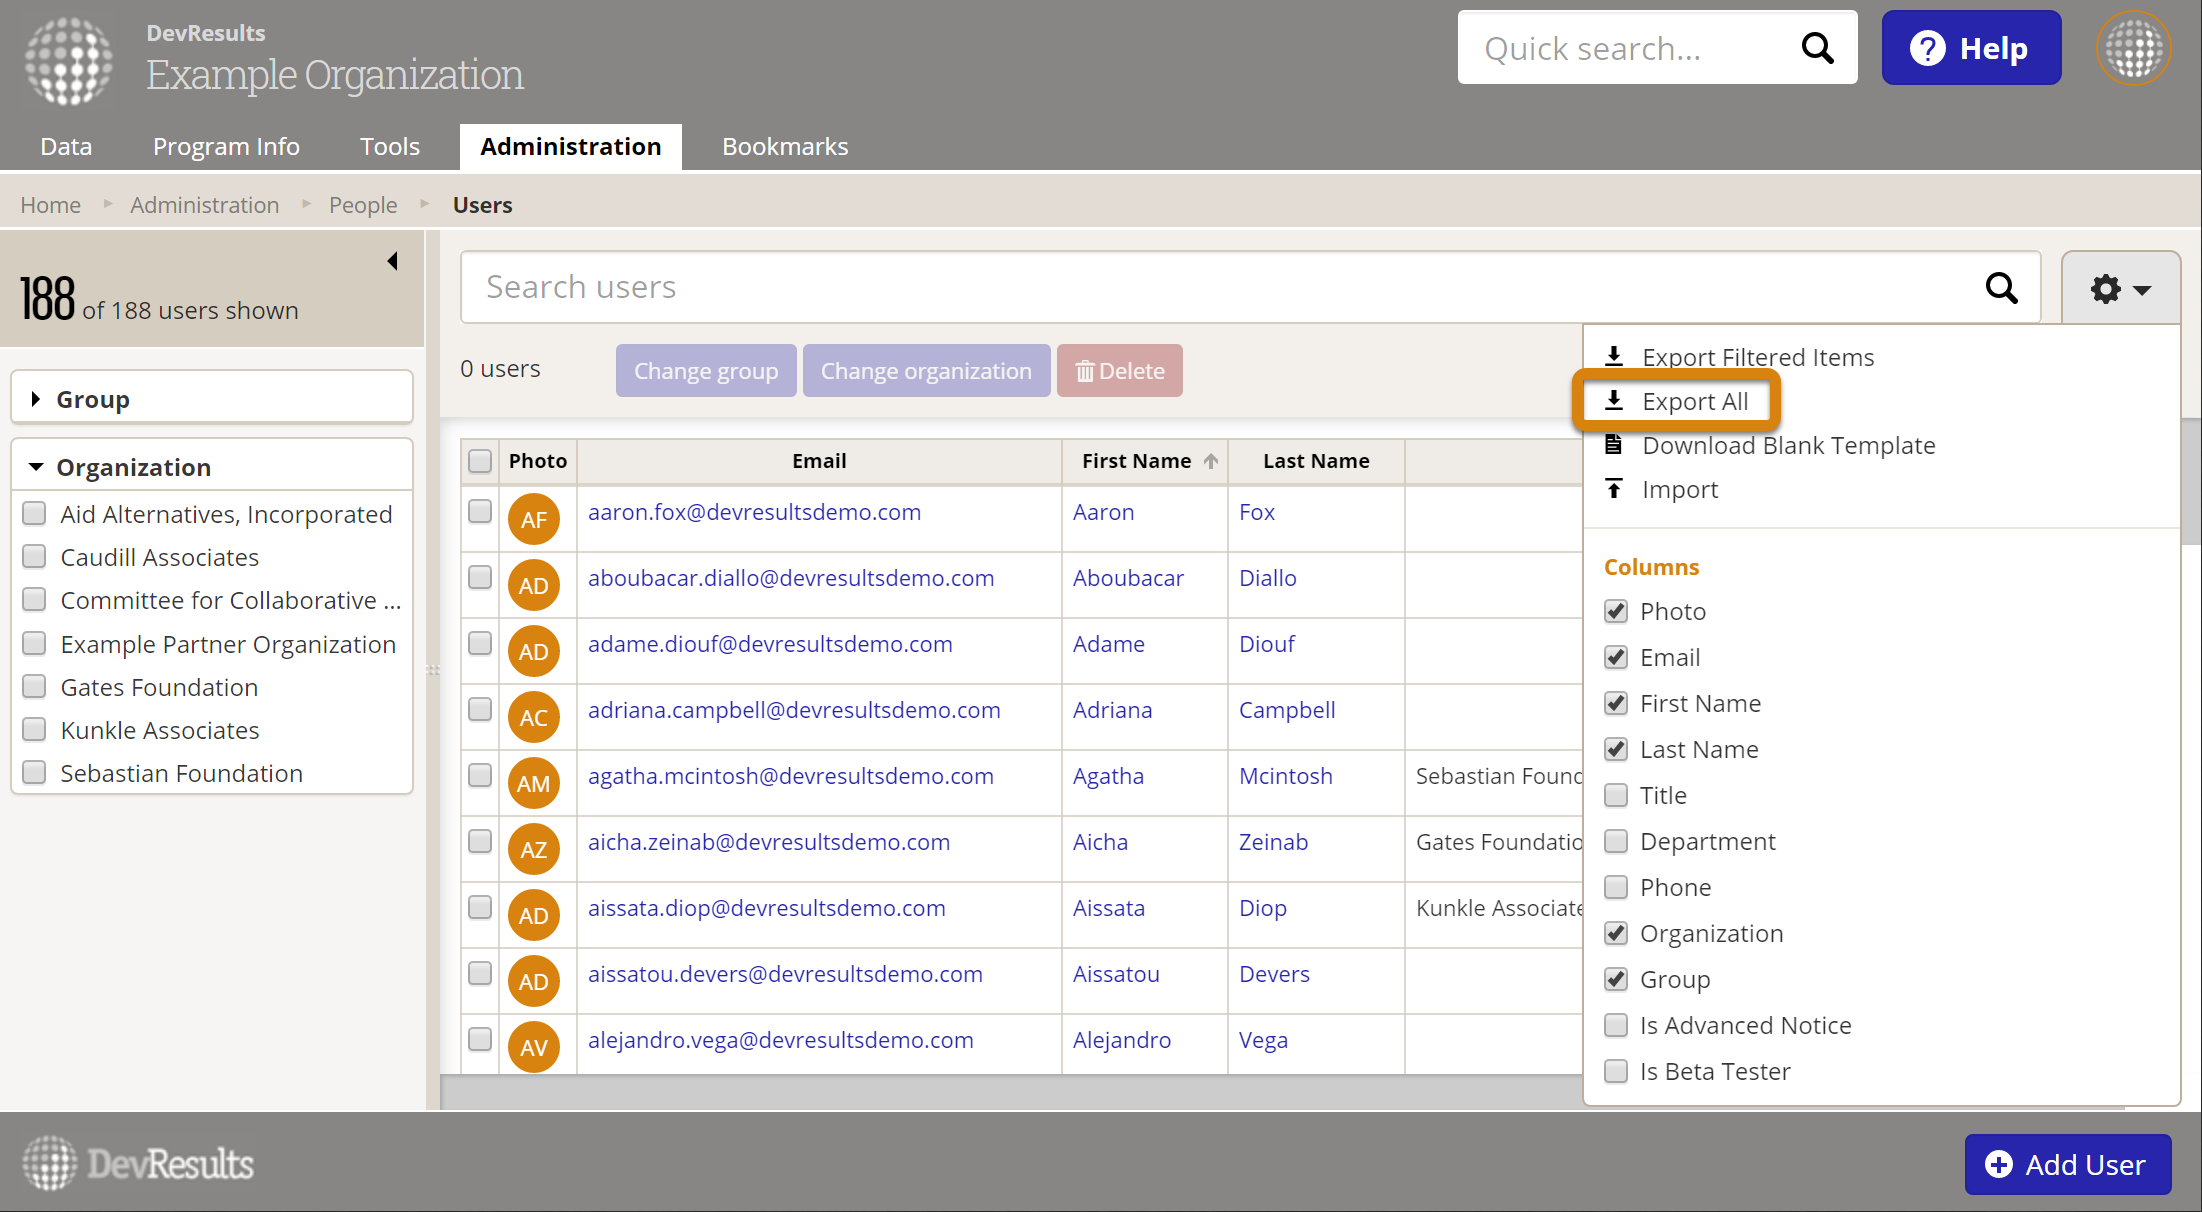The image size is (2202, 1212).
Task: Open the Program Info tab
Action: 226,147
